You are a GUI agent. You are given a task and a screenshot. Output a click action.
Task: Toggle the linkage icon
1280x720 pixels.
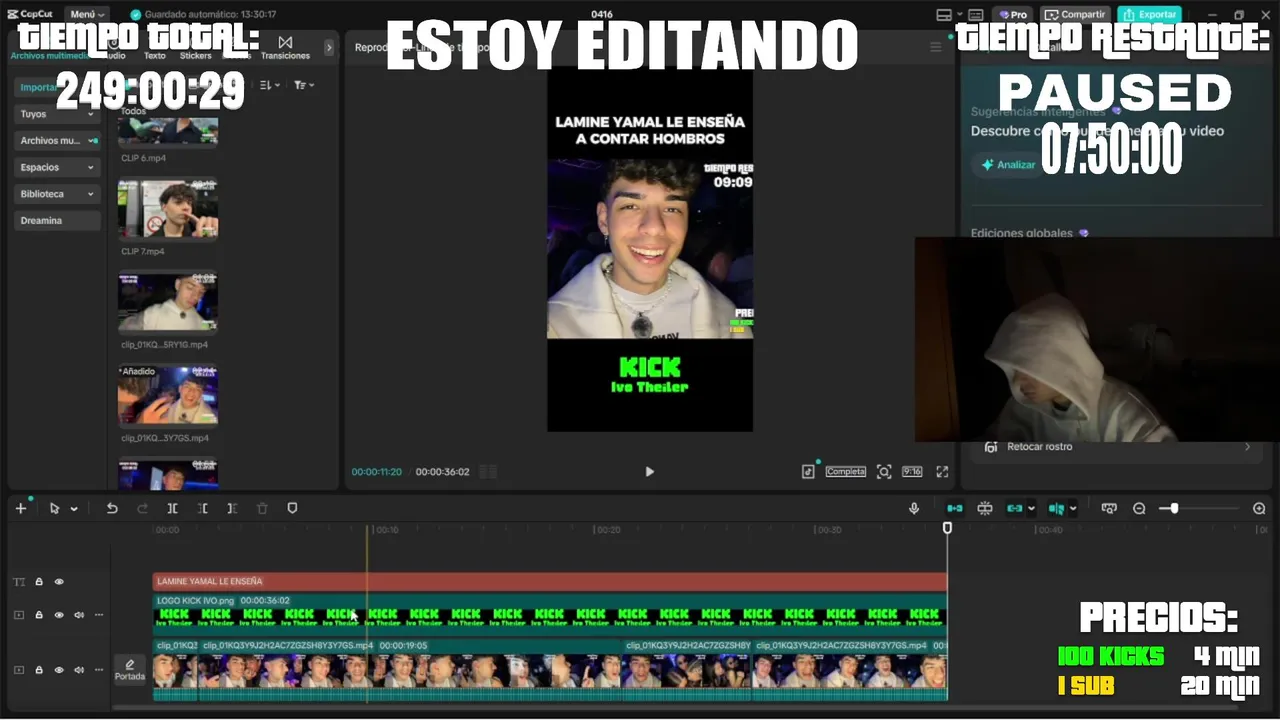pyautogui.click(x=1015, y=508)
